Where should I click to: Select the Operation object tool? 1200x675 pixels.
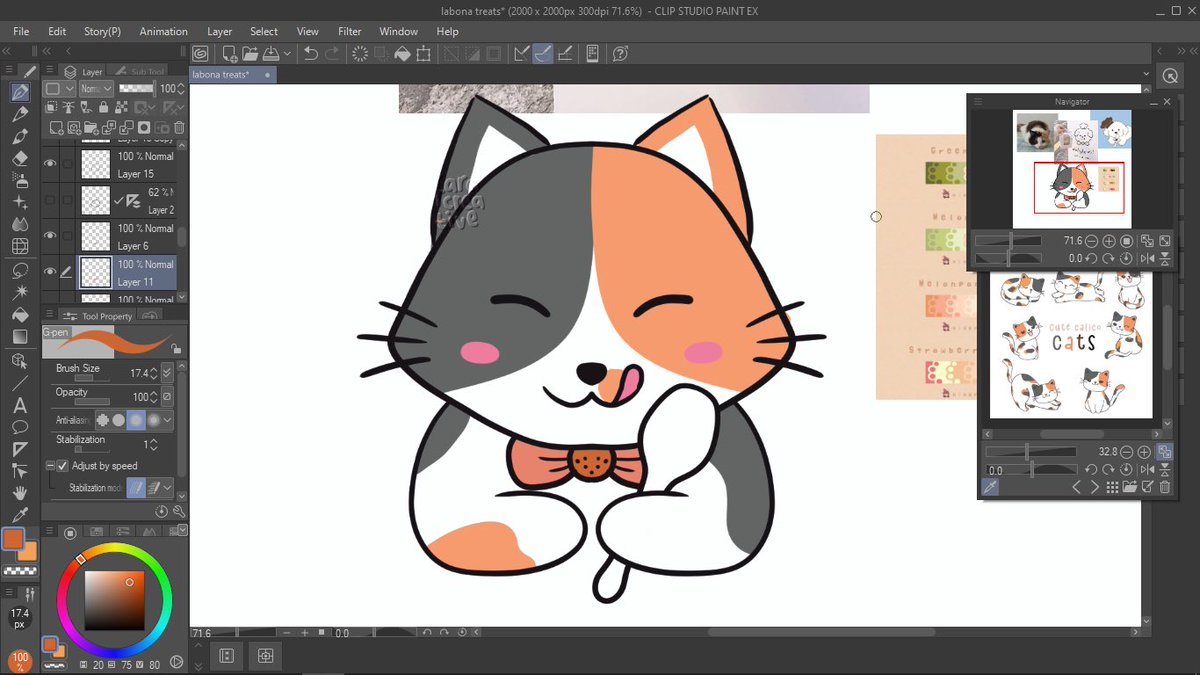pyautogui.click(x=19, y=360)
